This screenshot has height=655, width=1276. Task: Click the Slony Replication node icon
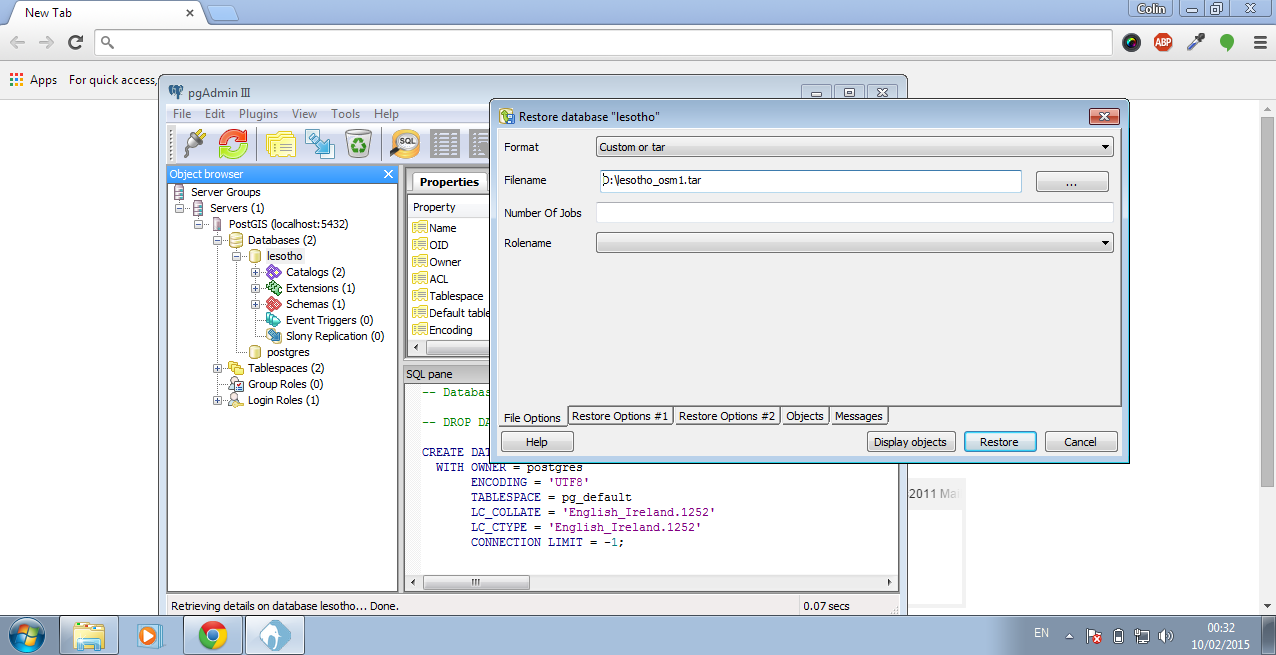tap(274, 336)
